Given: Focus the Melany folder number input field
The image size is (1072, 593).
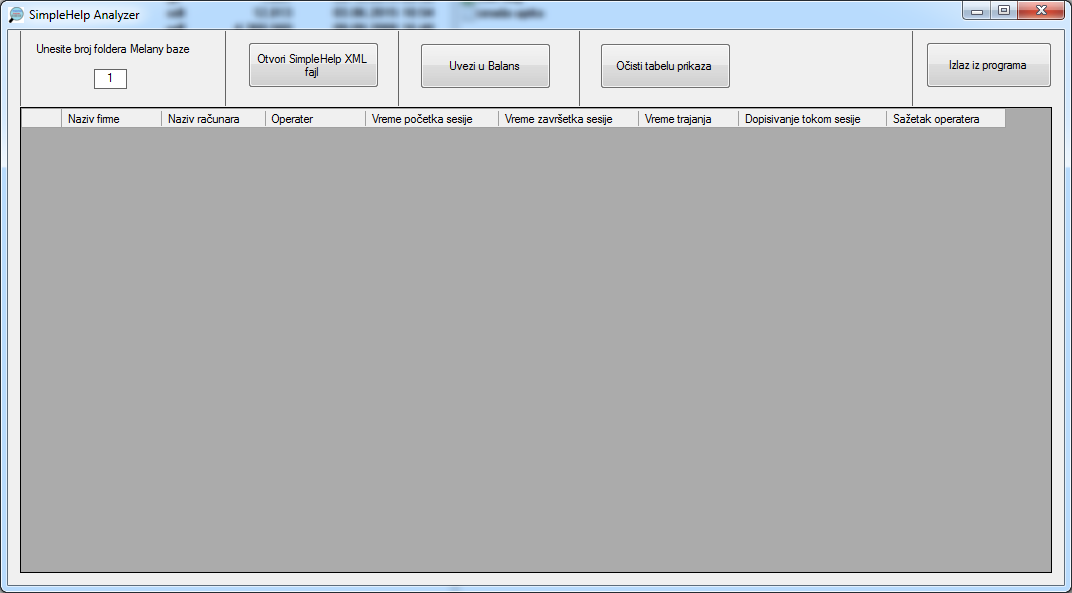Looking at the screenshot, I should point(110,78).
